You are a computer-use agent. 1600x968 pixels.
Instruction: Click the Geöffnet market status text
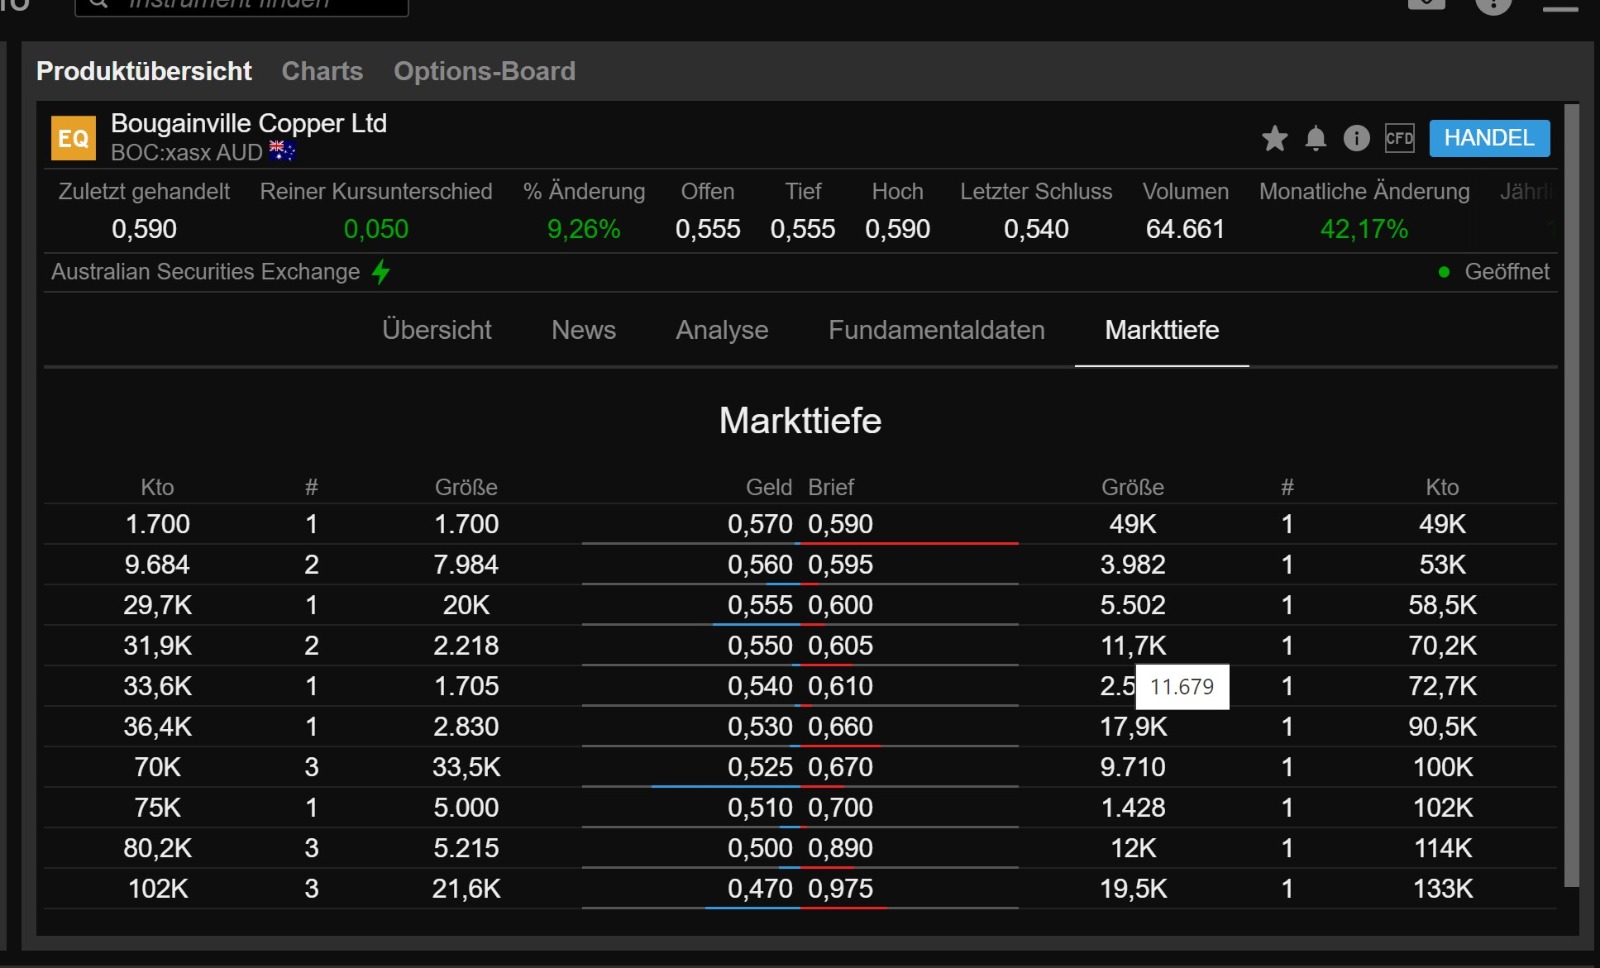pos(1507,272)
